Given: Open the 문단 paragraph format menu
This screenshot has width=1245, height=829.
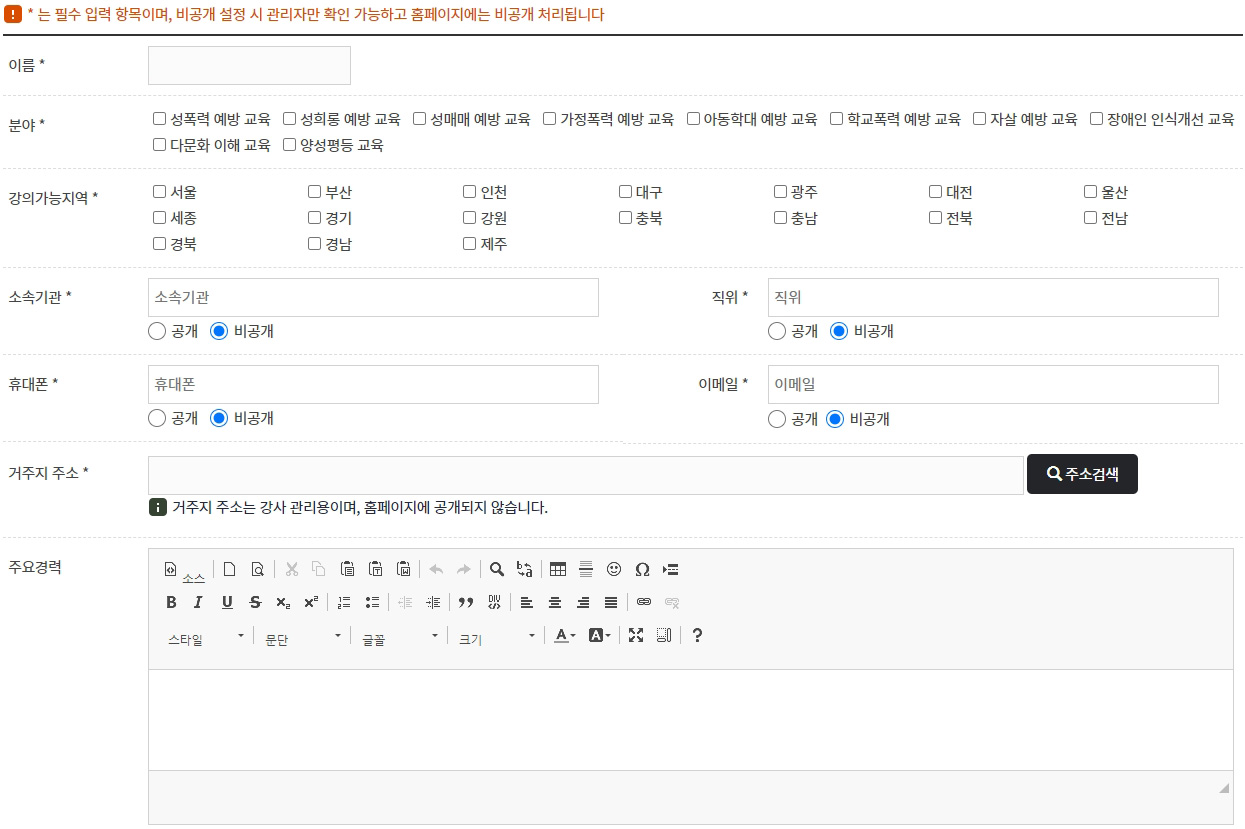Looking at the screenshot, I should click(302, 636).
